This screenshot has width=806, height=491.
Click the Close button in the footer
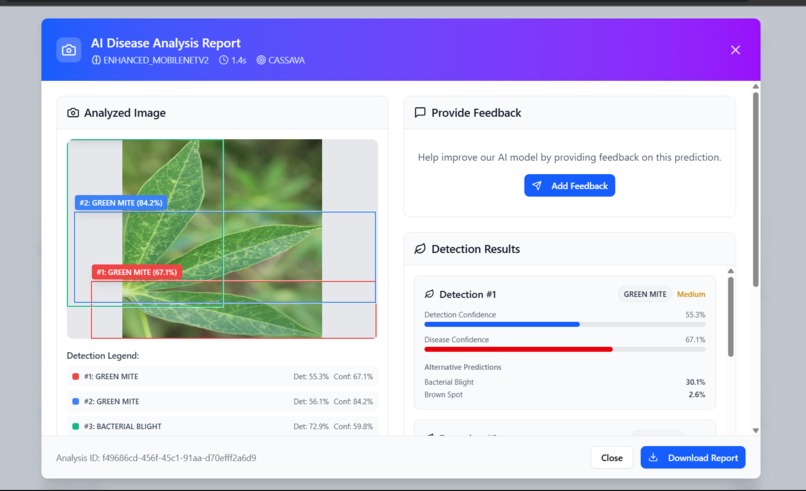(612, 458)
